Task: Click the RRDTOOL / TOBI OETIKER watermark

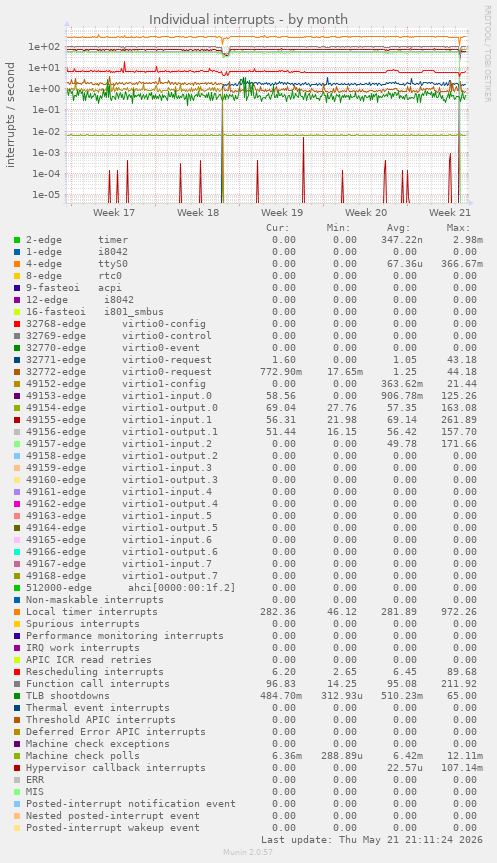Action: [487, 53]
